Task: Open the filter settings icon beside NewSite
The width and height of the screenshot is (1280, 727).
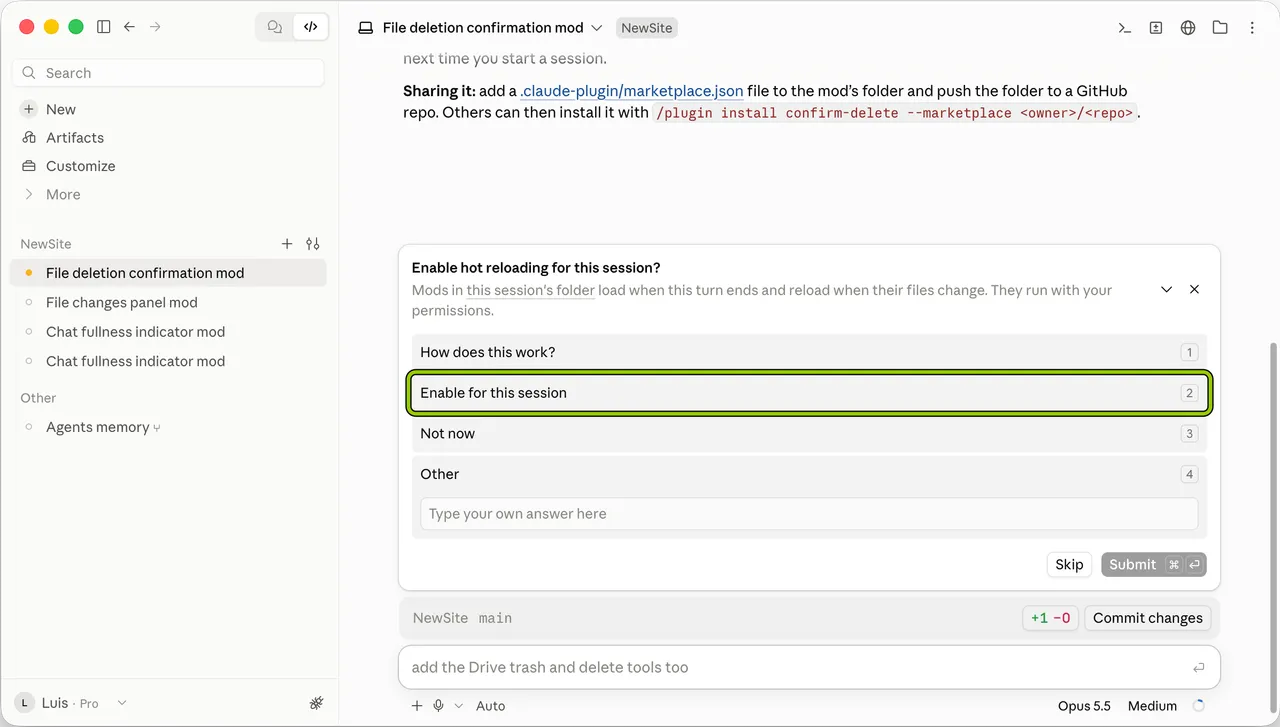Action: (x=313, y=244)
